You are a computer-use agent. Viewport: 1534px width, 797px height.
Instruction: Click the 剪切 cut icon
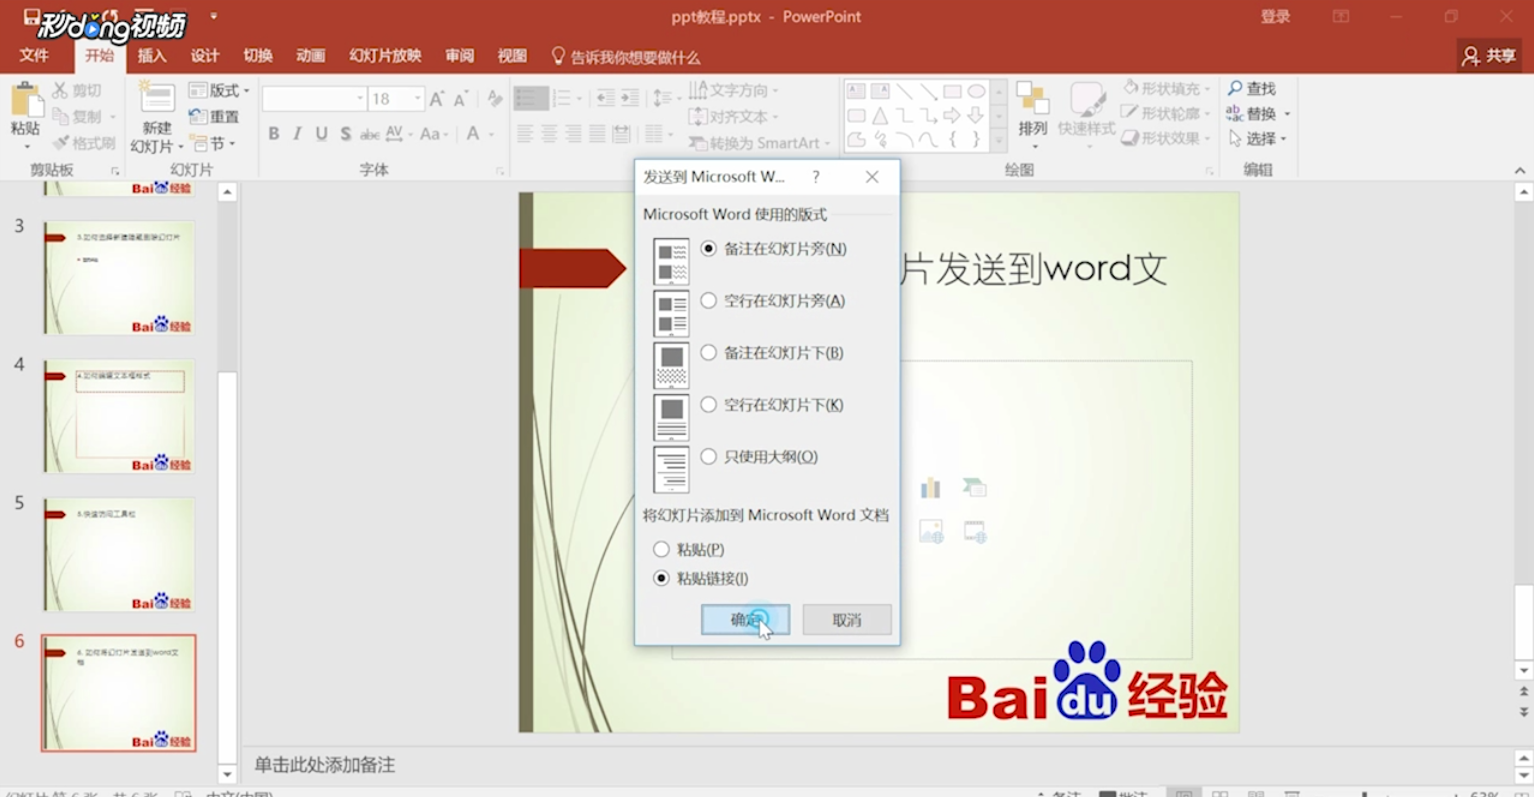click(x=78, y=90)
